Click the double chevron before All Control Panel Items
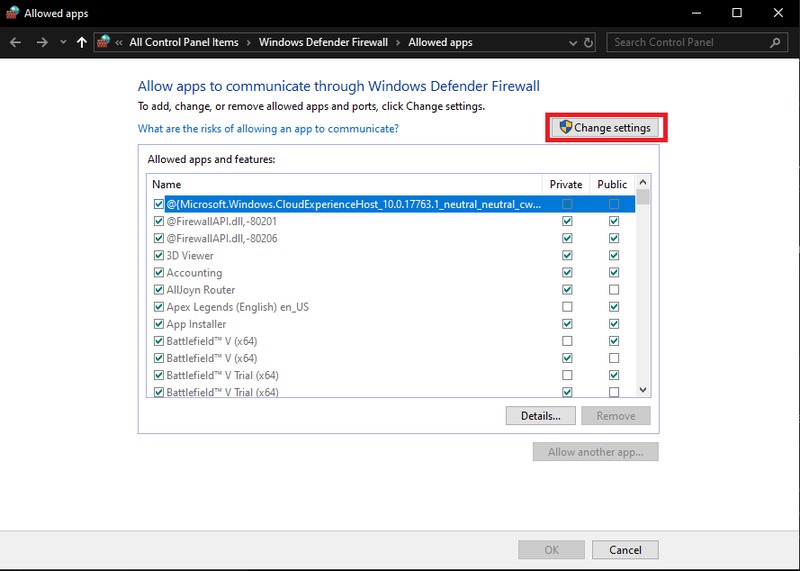 [x=119, y=43]
